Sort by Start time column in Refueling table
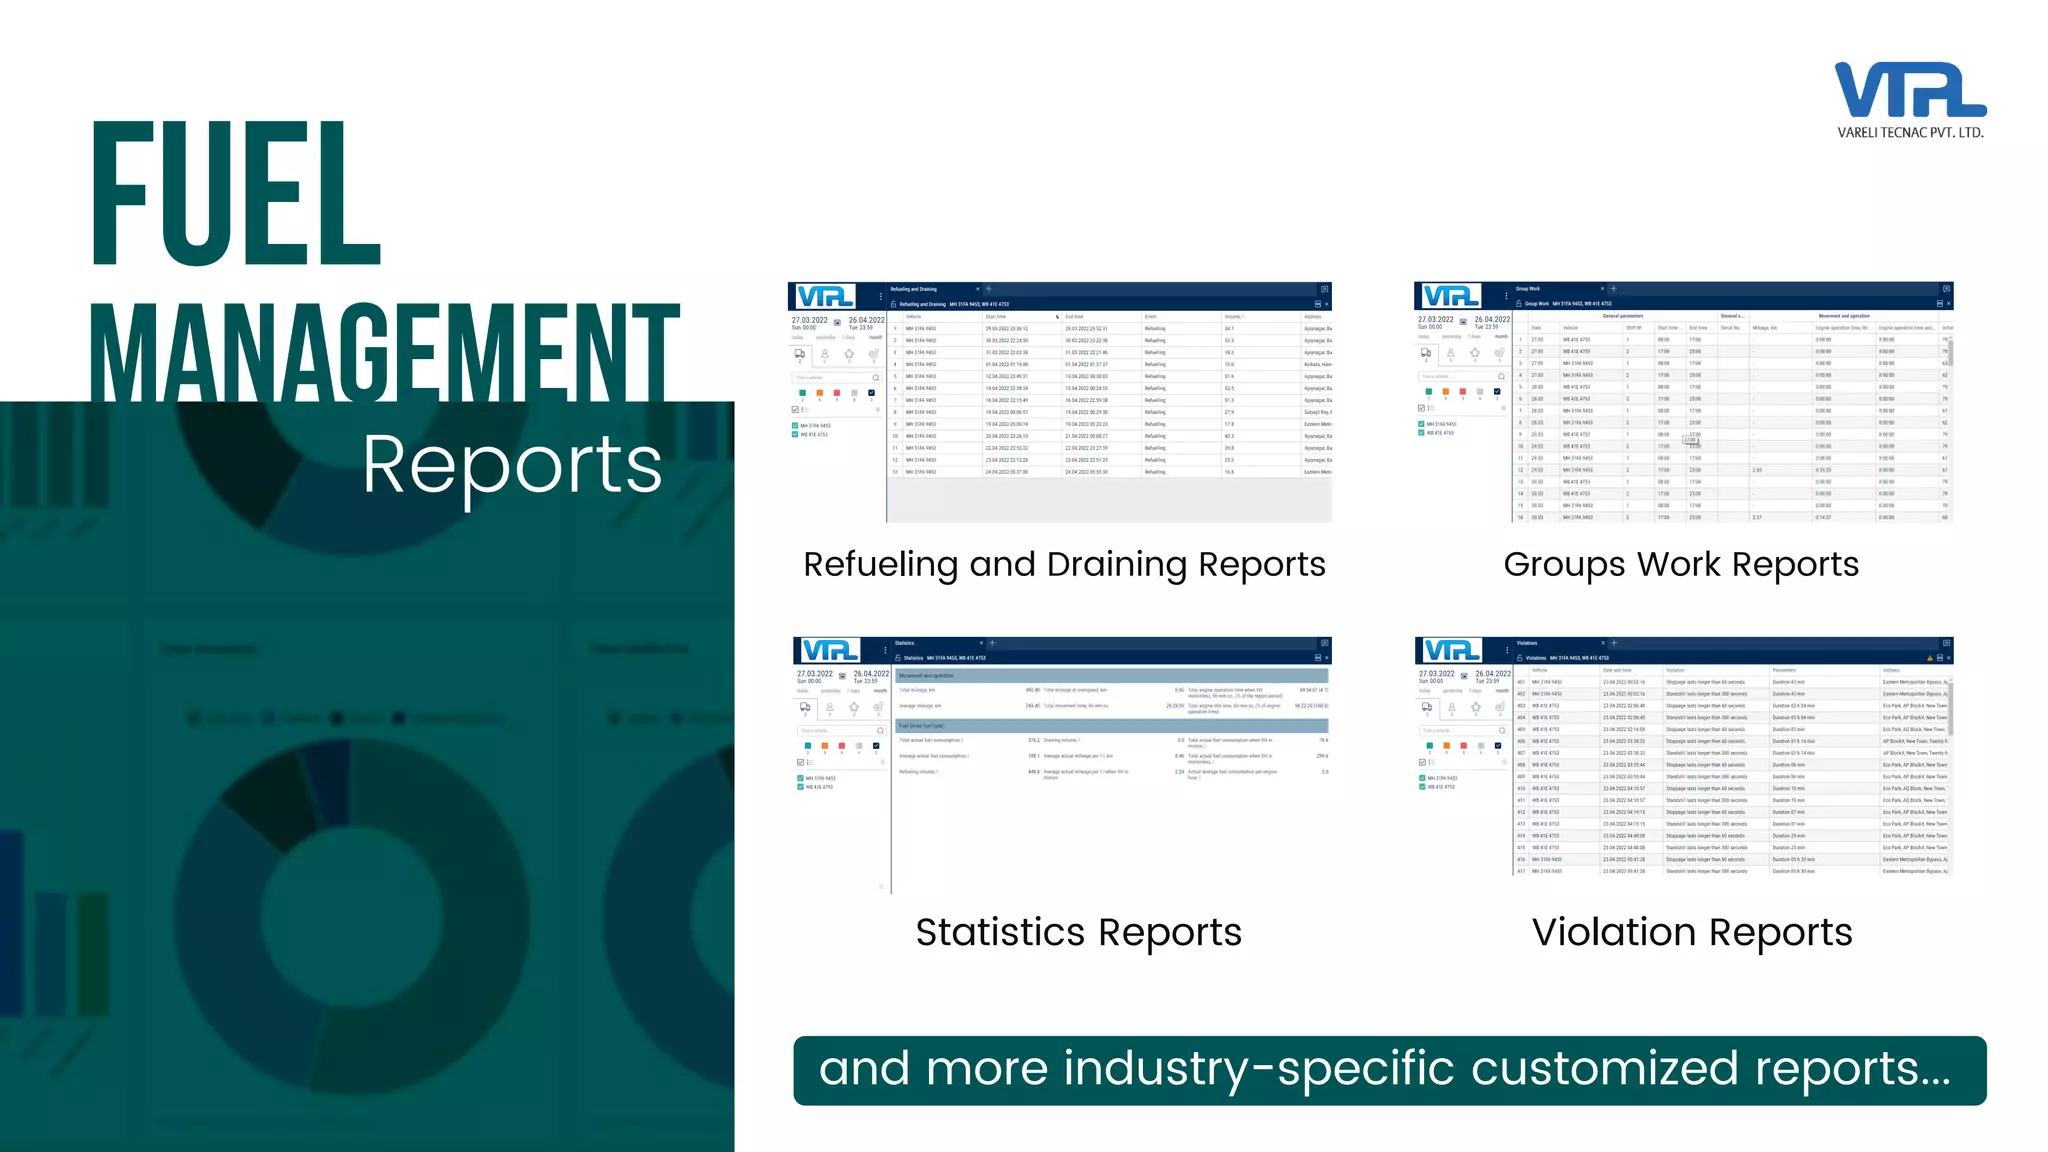The width and height of the screenshot is (2048, 1152). (1021, 317)
